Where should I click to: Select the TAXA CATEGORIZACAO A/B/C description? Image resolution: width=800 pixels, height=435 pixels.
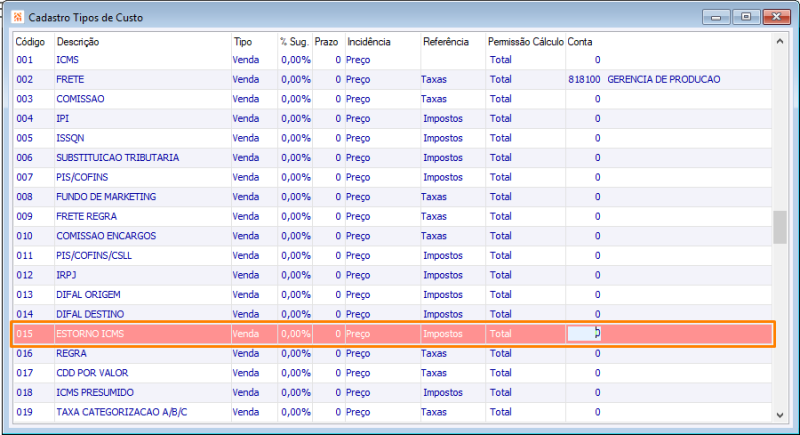(x=121, y=412)
